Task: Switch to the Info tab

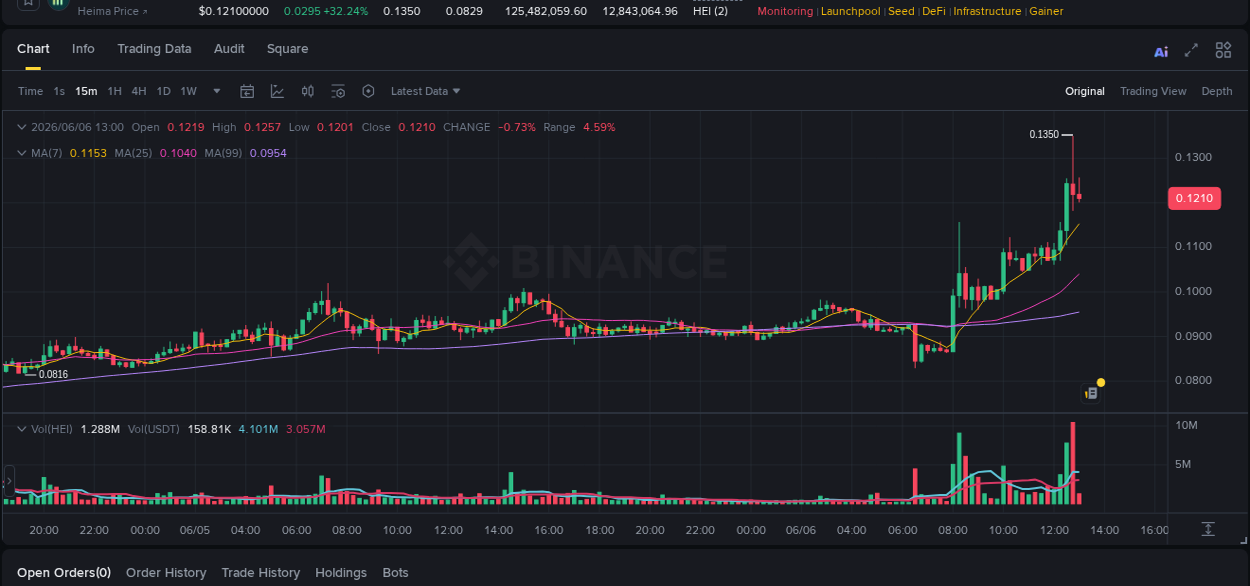Action: pyautogui.click(x=83, y=49)
